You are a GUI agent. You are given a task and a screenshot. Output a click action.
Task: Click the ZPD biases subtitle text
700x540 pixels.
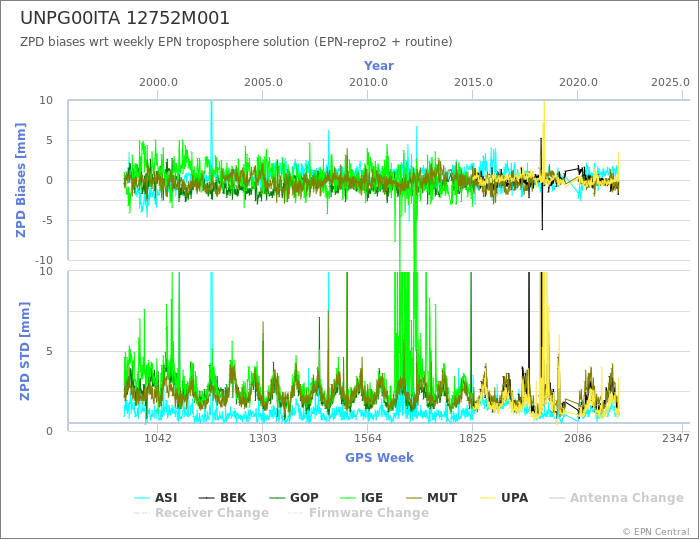pyautogui.click(x=236, y=42)
